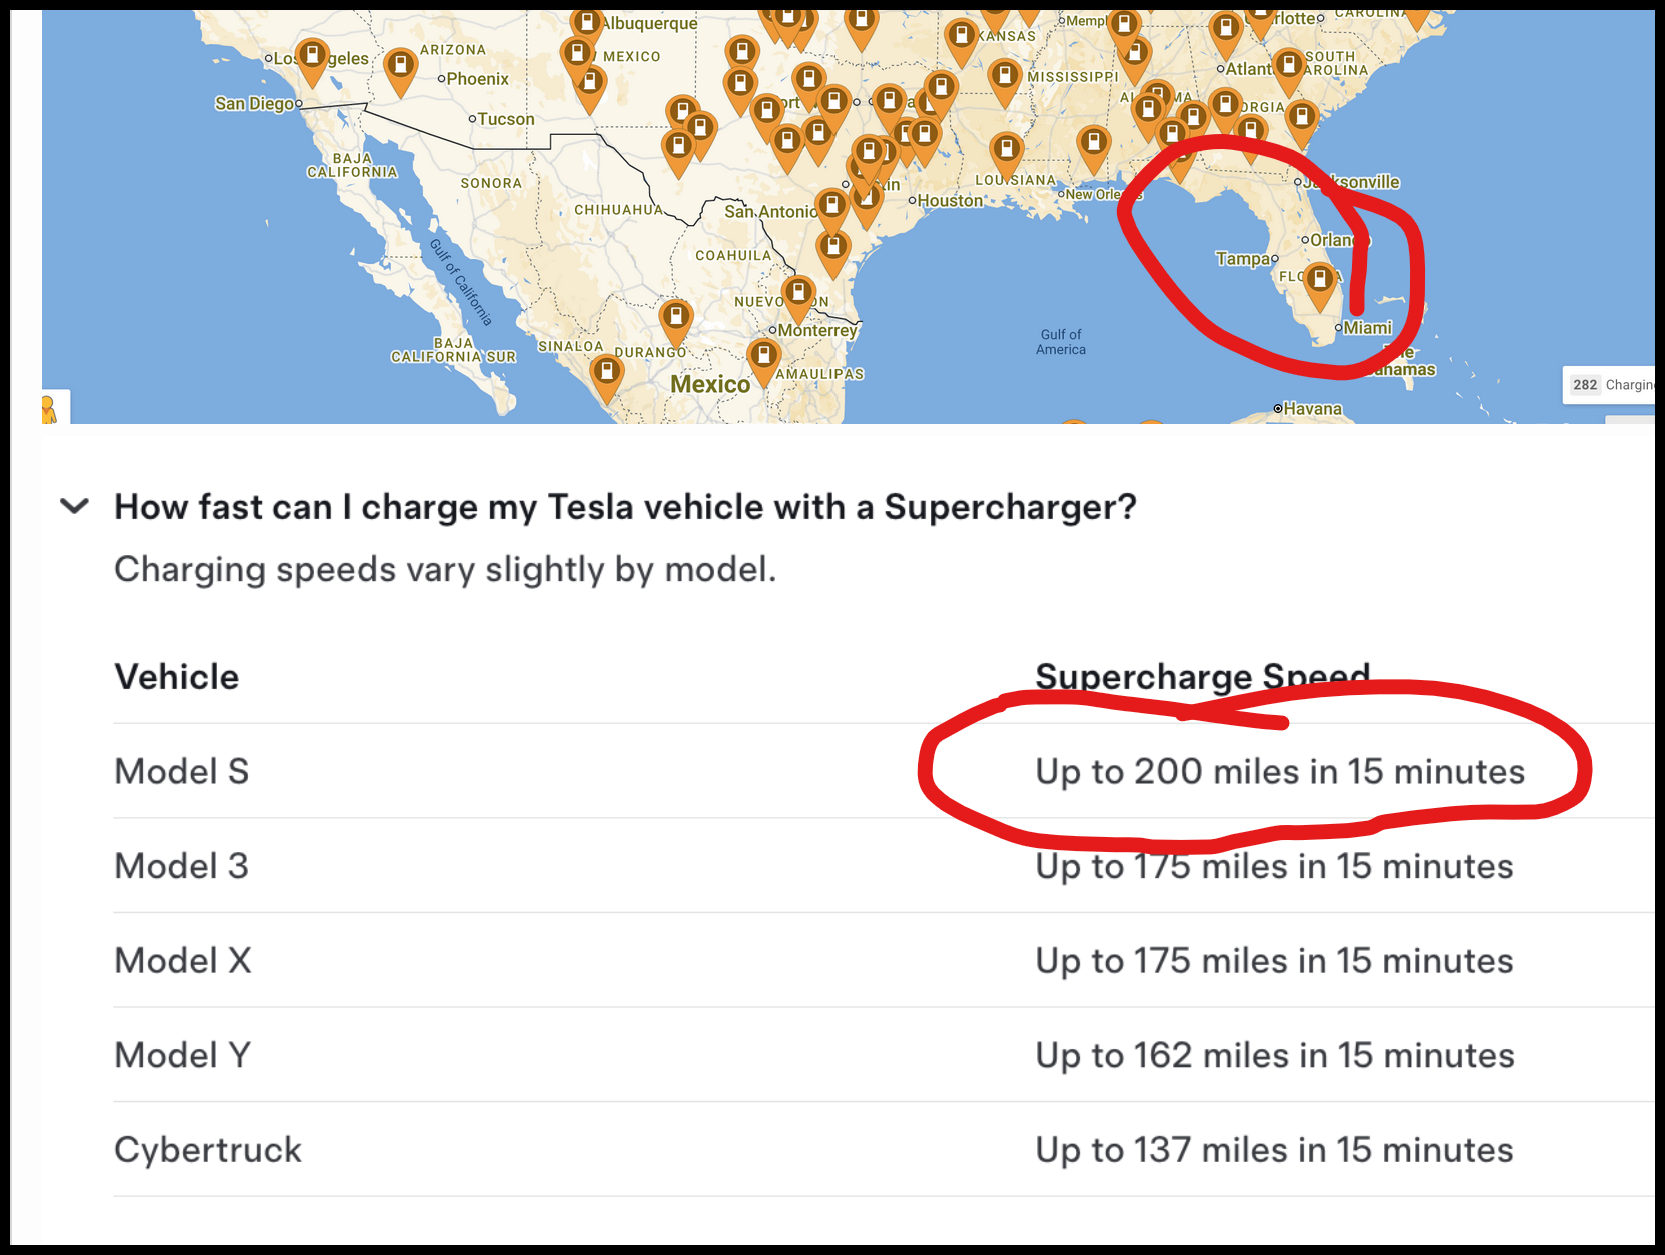Select the Supercharger pin above the Tamaulipas label

(x=763, y=357)
